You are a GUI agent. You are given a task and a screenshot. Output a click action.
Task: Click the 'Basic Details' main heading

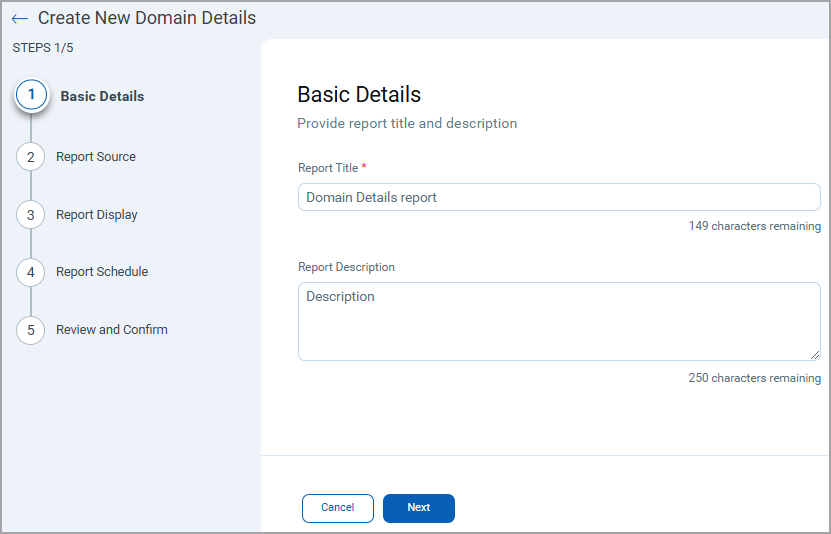359,95
